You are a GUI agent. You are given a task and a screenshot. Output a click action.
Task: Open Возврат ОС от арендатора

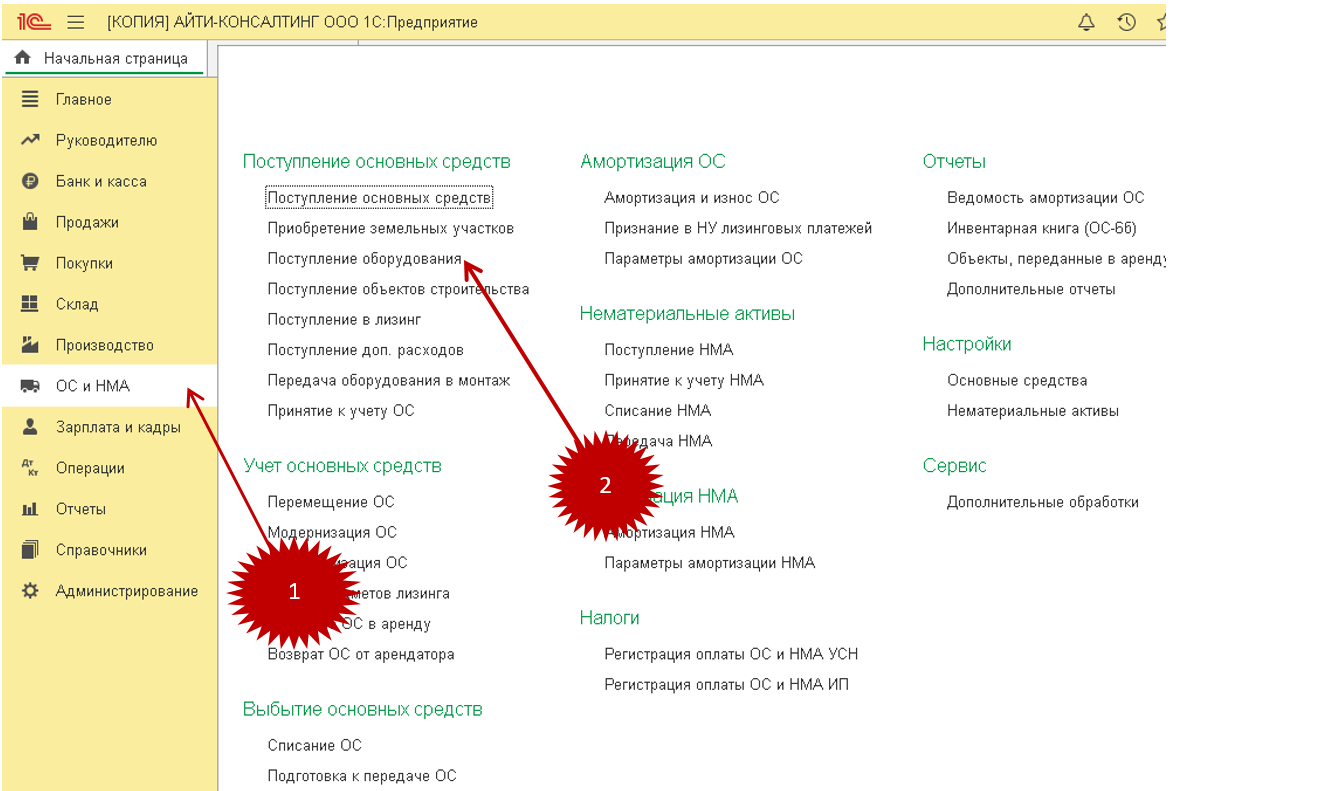coord(361,655)
